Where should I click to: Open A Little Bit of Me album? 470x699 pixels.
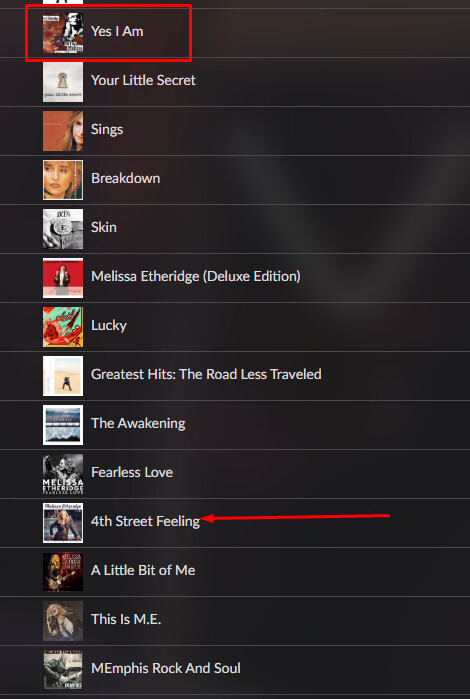click(x=143, y=570)
